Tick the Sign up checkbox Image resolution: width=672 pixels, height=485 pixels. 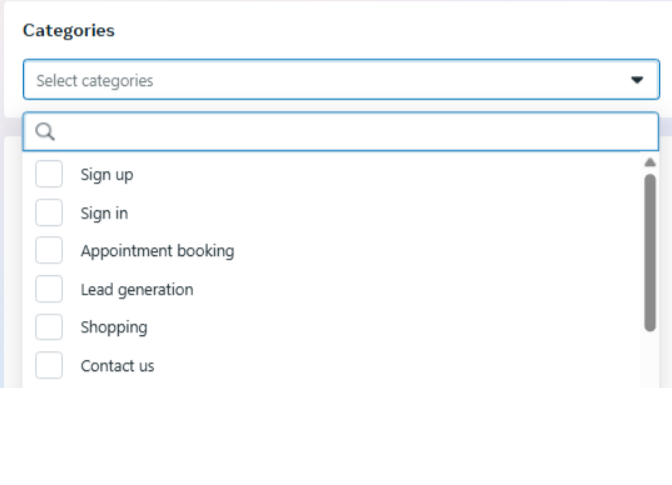pos(49,174)
